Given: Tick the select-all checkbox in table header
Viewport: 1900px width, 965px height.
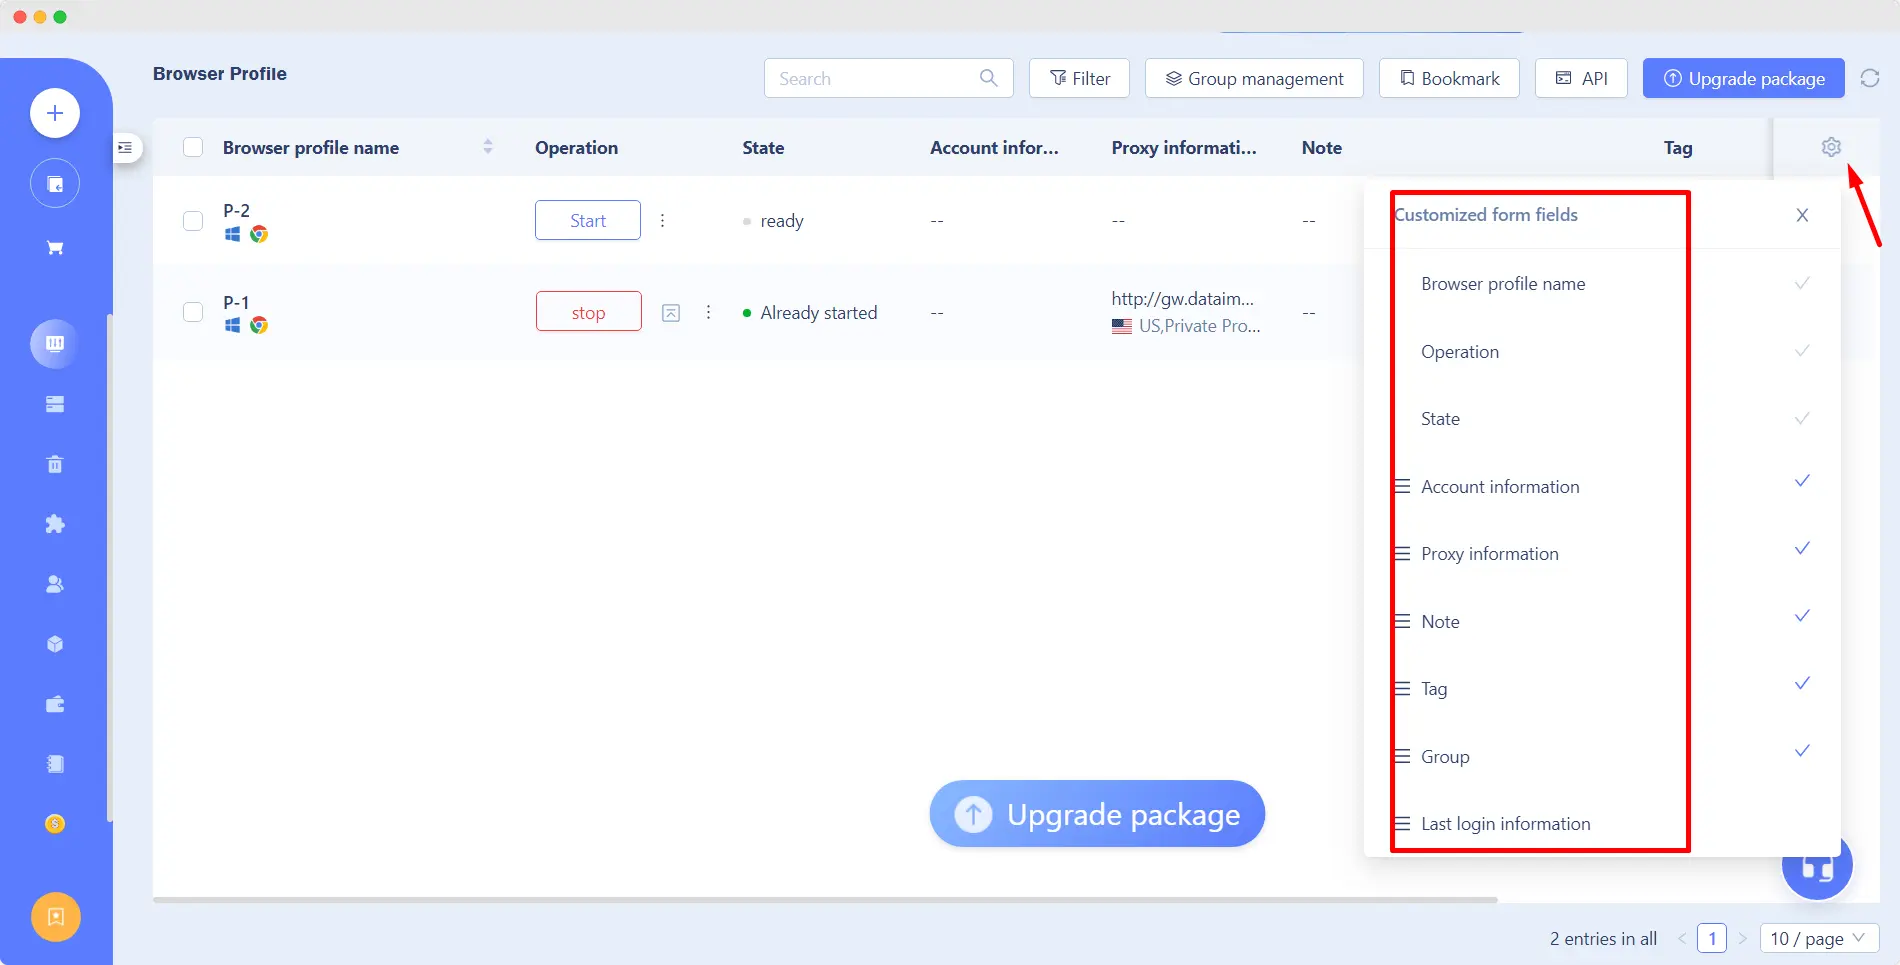Looking at the screenshot, I should pyautogui.click(x=193, y=147).
